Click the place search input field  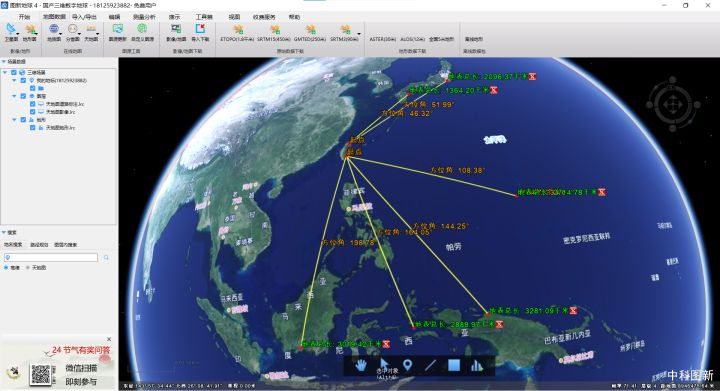[51, 257]
